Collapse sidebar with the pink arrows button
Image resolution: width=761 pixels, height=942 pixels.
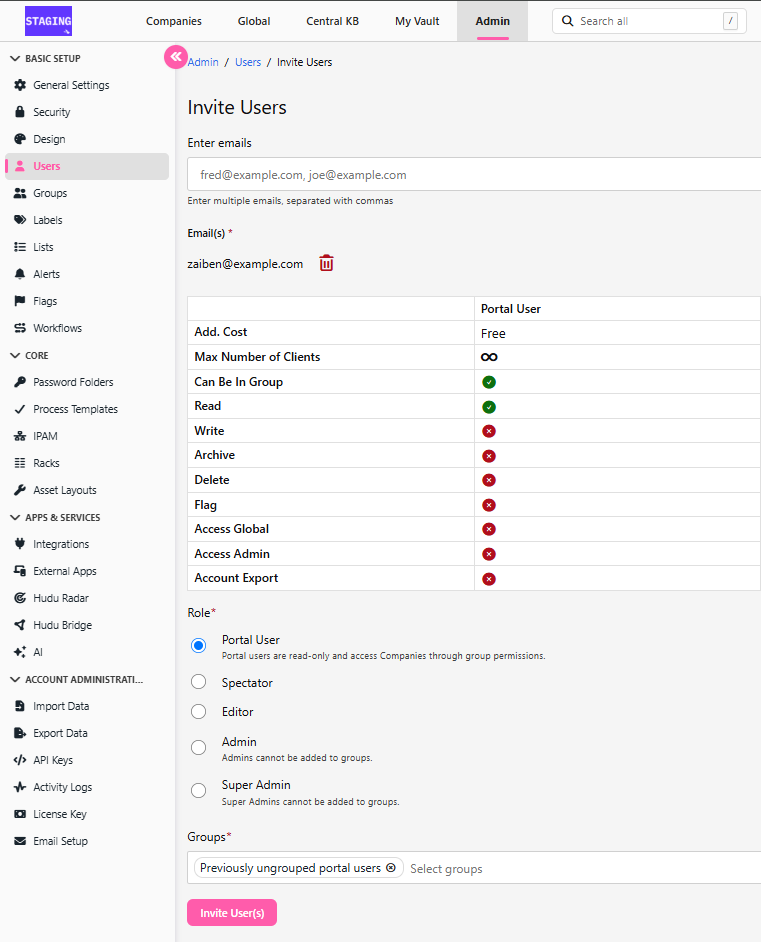pos(175,57)
